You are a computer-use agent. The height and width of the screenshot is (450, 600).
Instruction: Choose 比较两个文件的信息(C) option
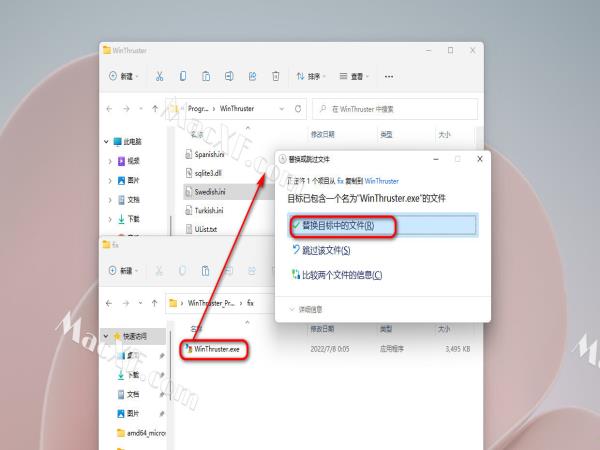click(337, 275)
